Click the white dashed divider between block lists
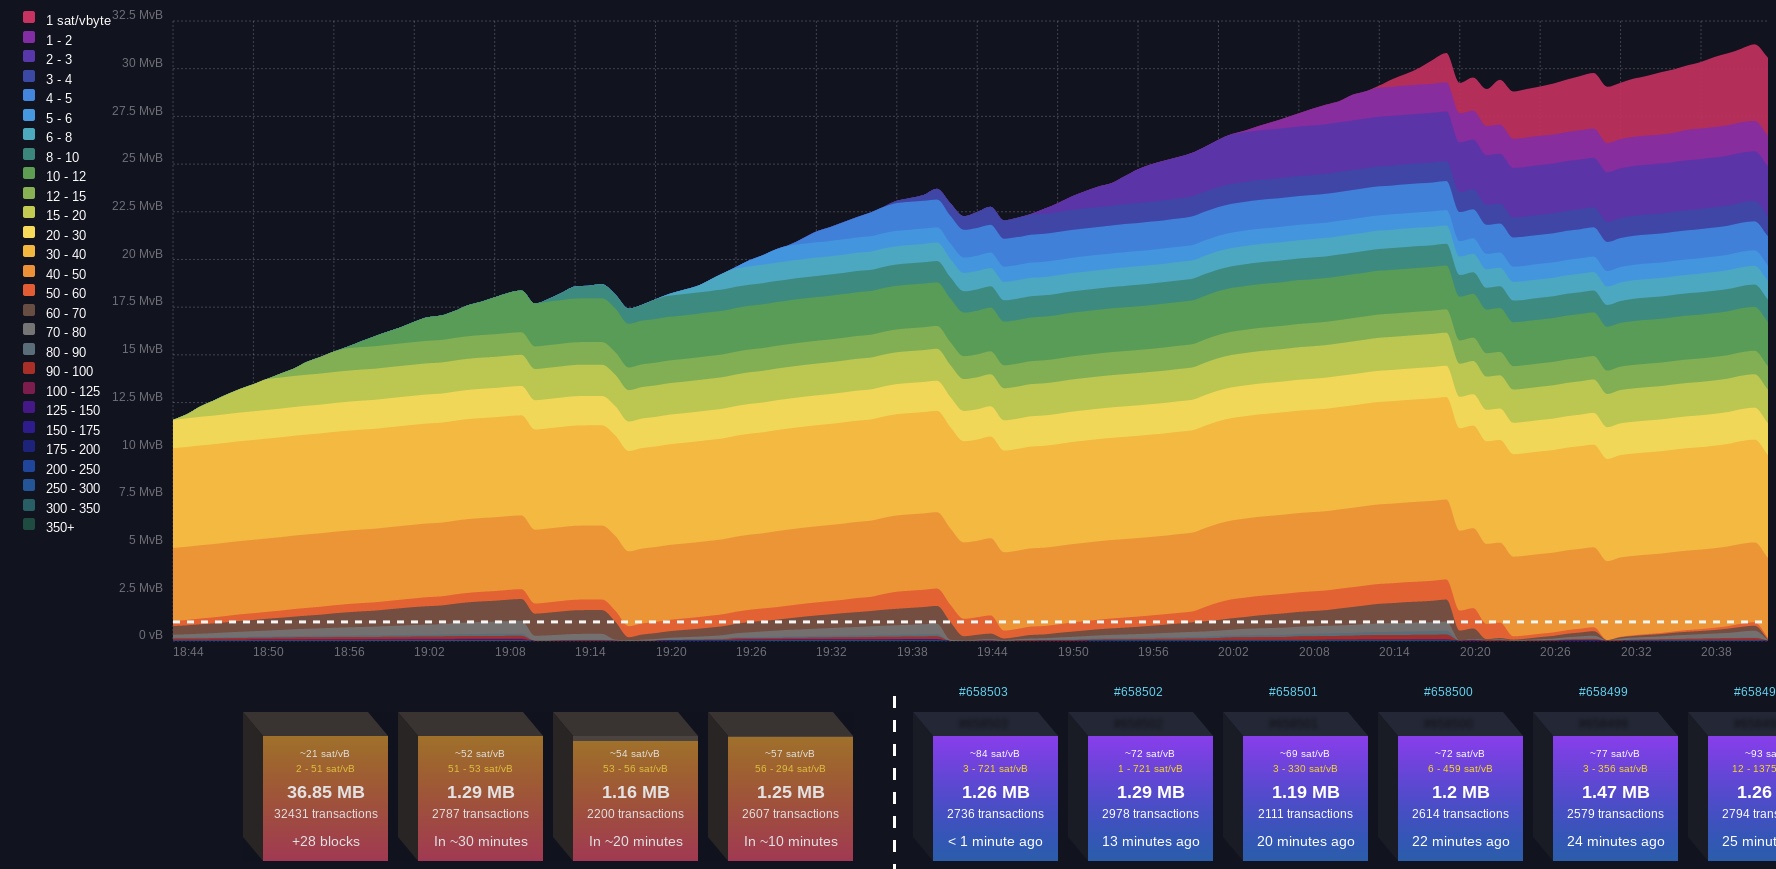The width and height of the screenshot is (1776, 869). (x=894, y=782)
